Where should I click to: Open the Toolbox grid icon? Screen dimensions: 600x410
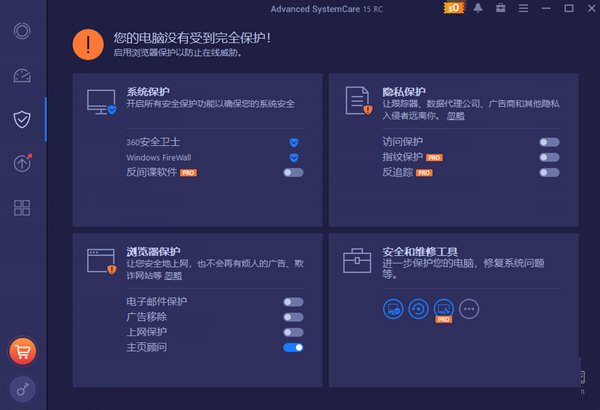22,208
